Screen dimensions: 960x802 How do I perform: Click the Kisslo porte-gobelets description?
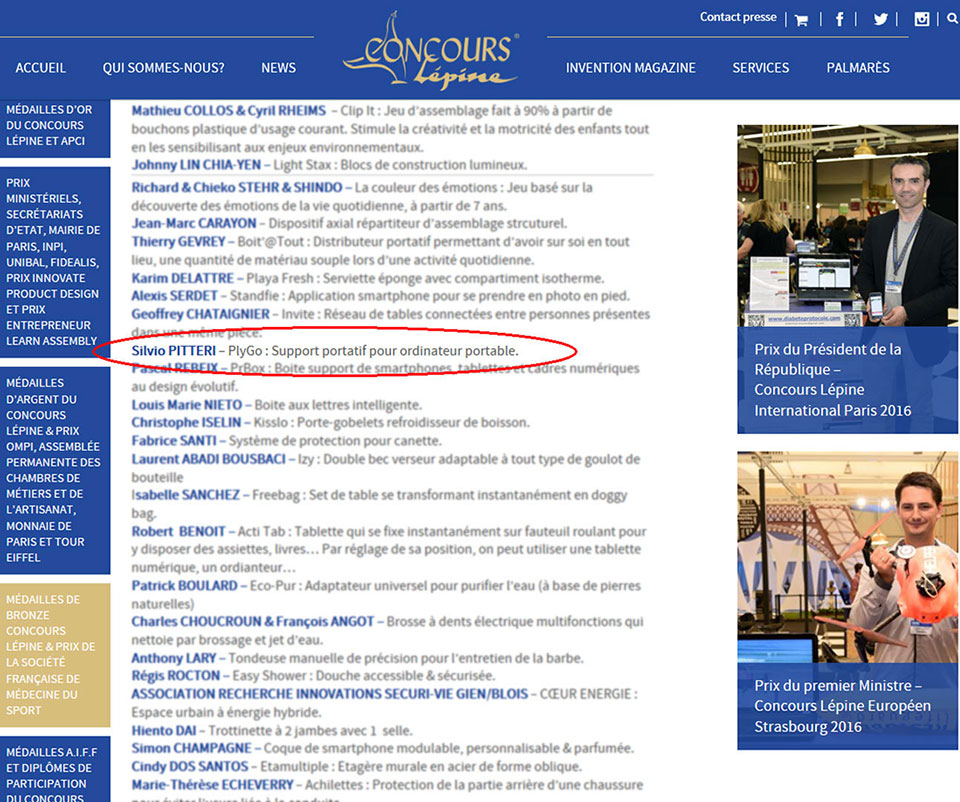point(392,423)
